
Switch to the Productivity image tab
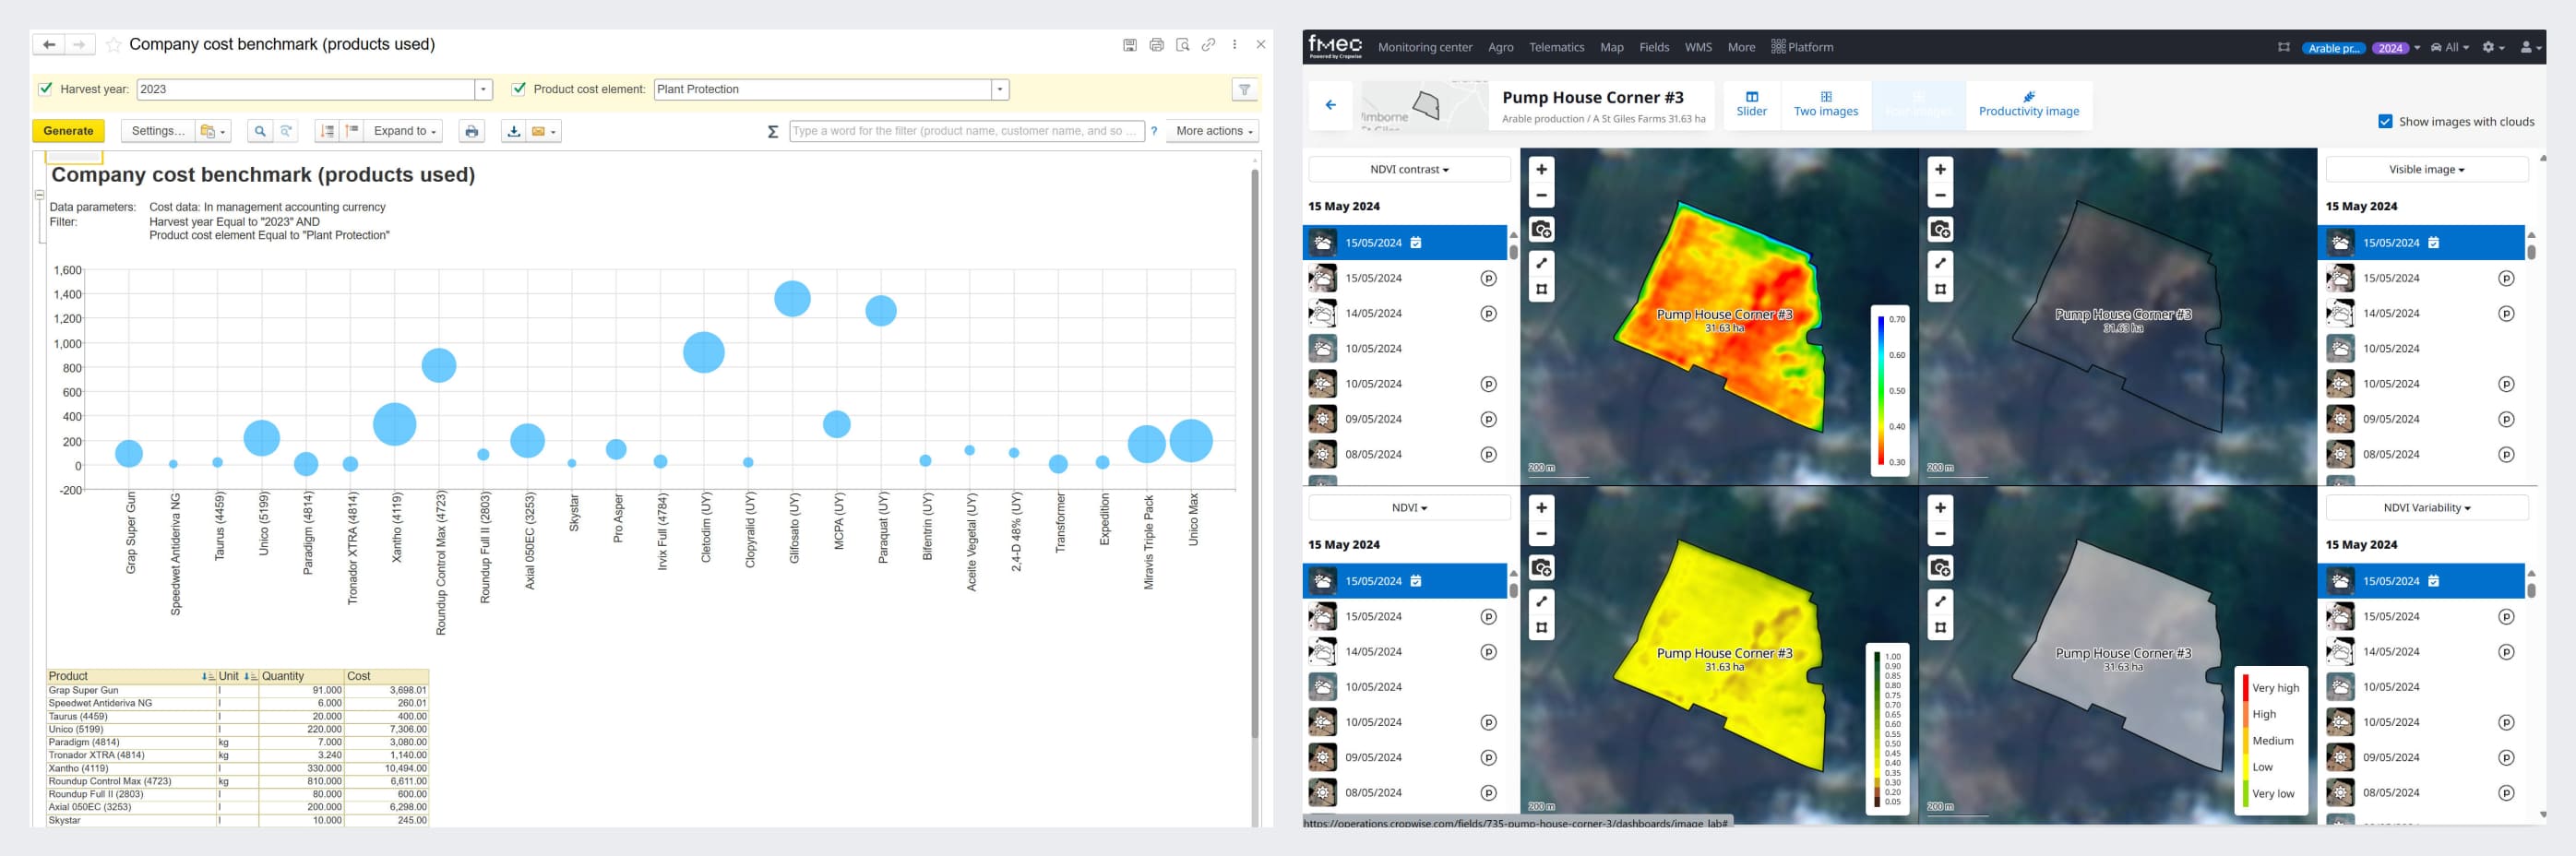(x=2028, y=105)
